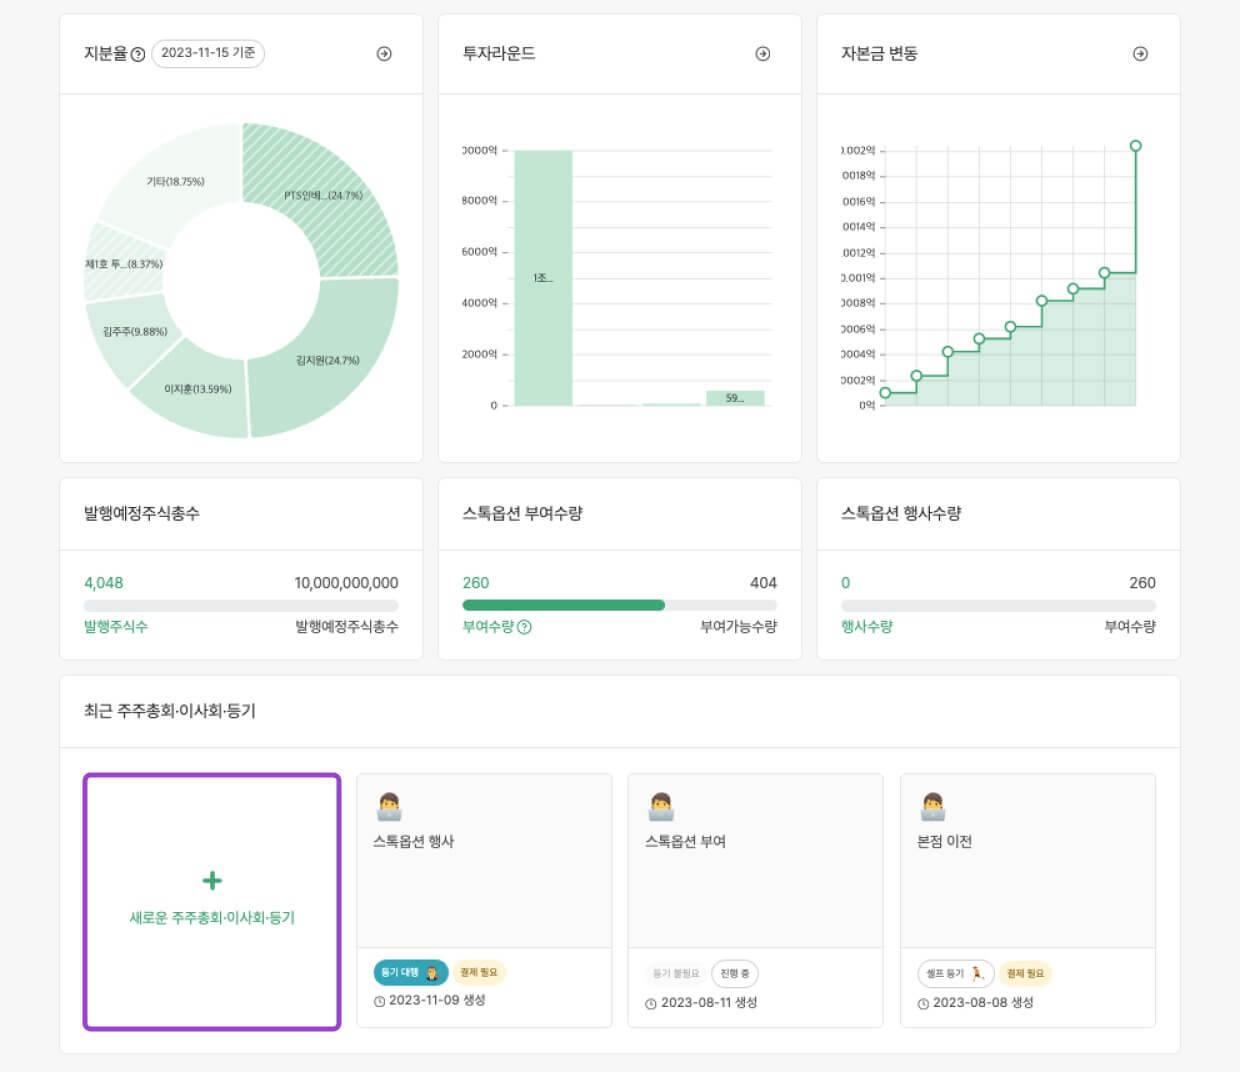Click the 셀프 등기 badge
This screenshot has width=1240, height=1072.
click(x=955, y=973)
